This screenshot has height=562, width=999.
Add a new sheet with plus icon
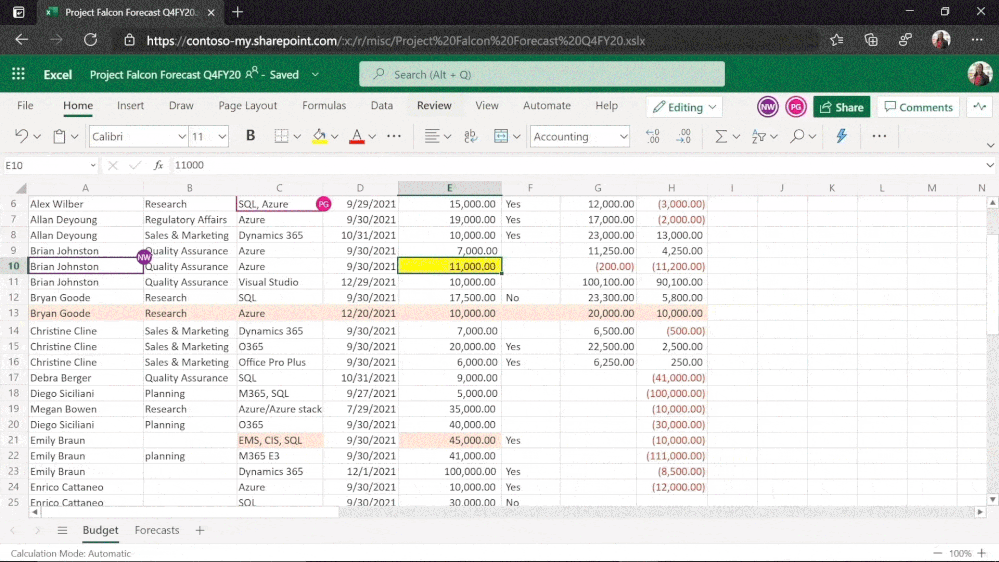[x=200, y=530]
